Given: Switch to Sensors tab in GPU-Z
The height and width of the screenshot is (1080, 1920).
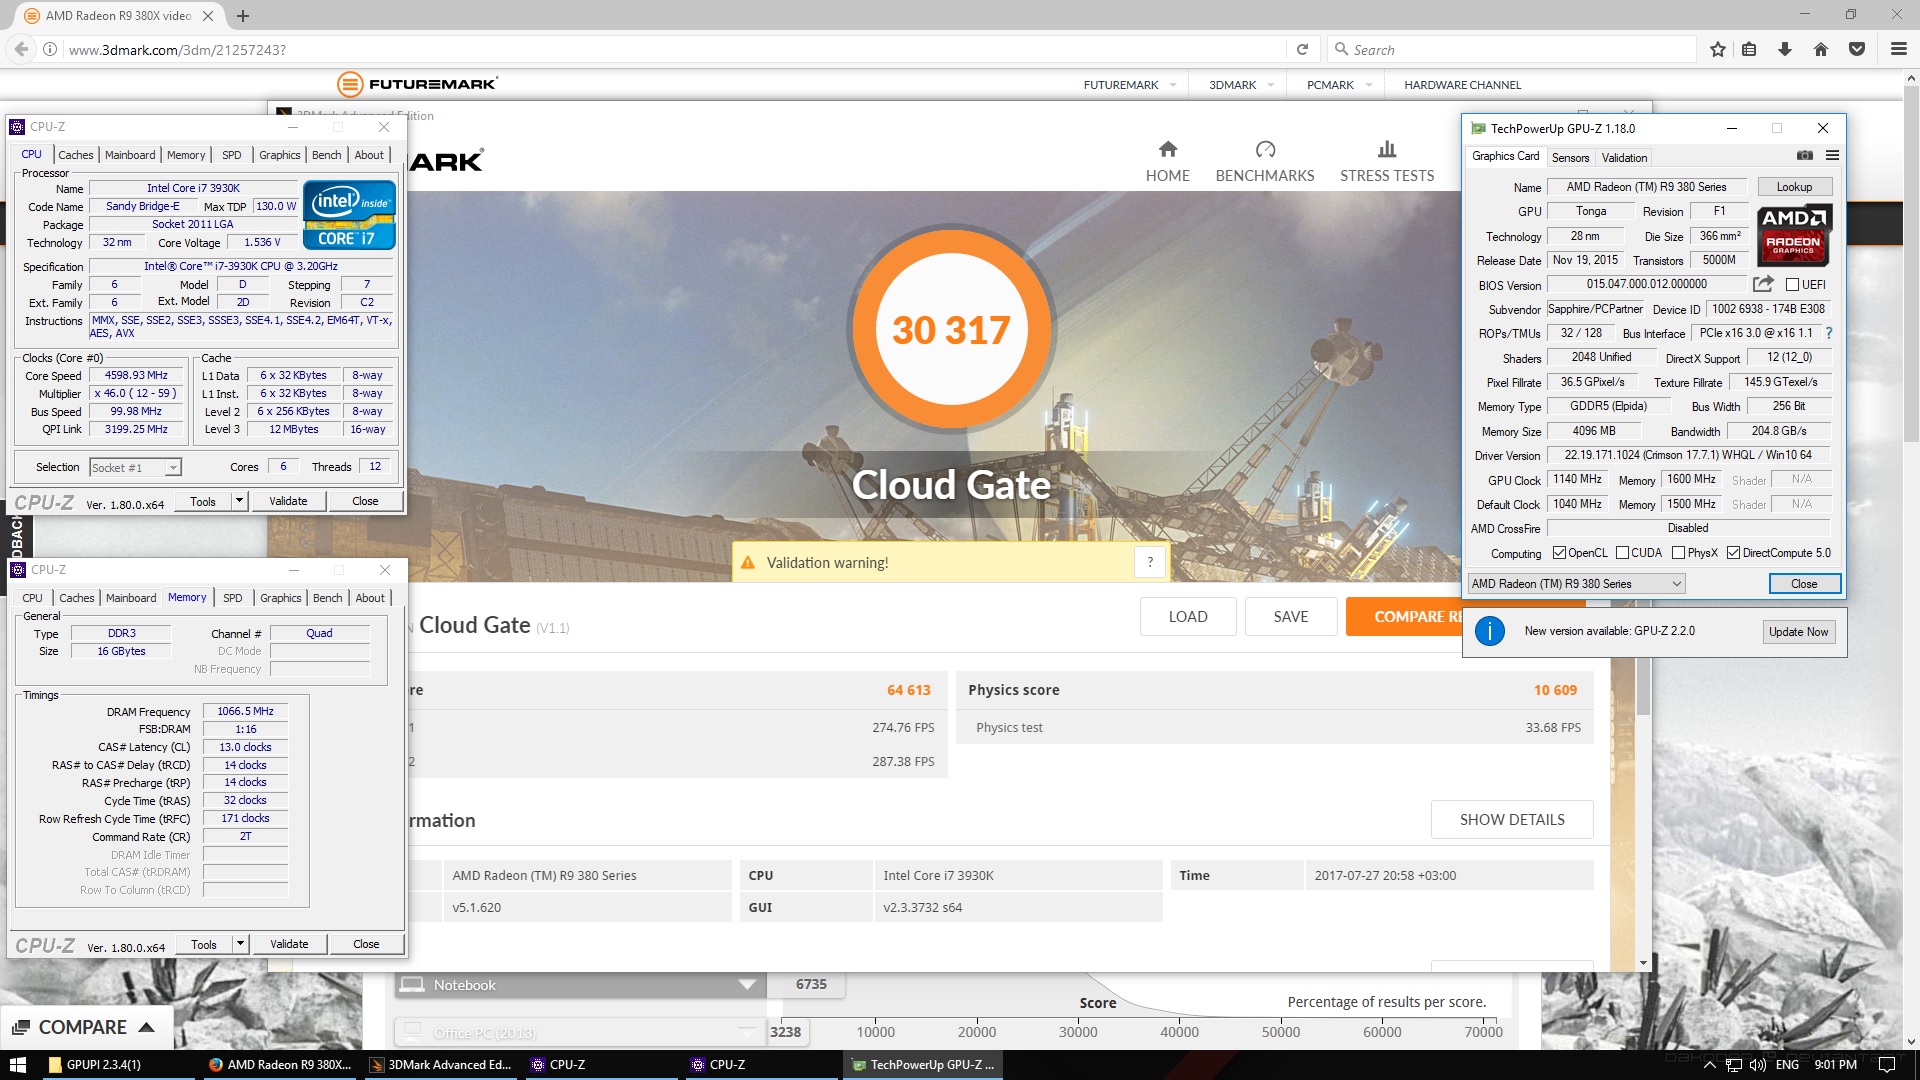Looking at the screenshot, I should click(x=1570, y=158).
